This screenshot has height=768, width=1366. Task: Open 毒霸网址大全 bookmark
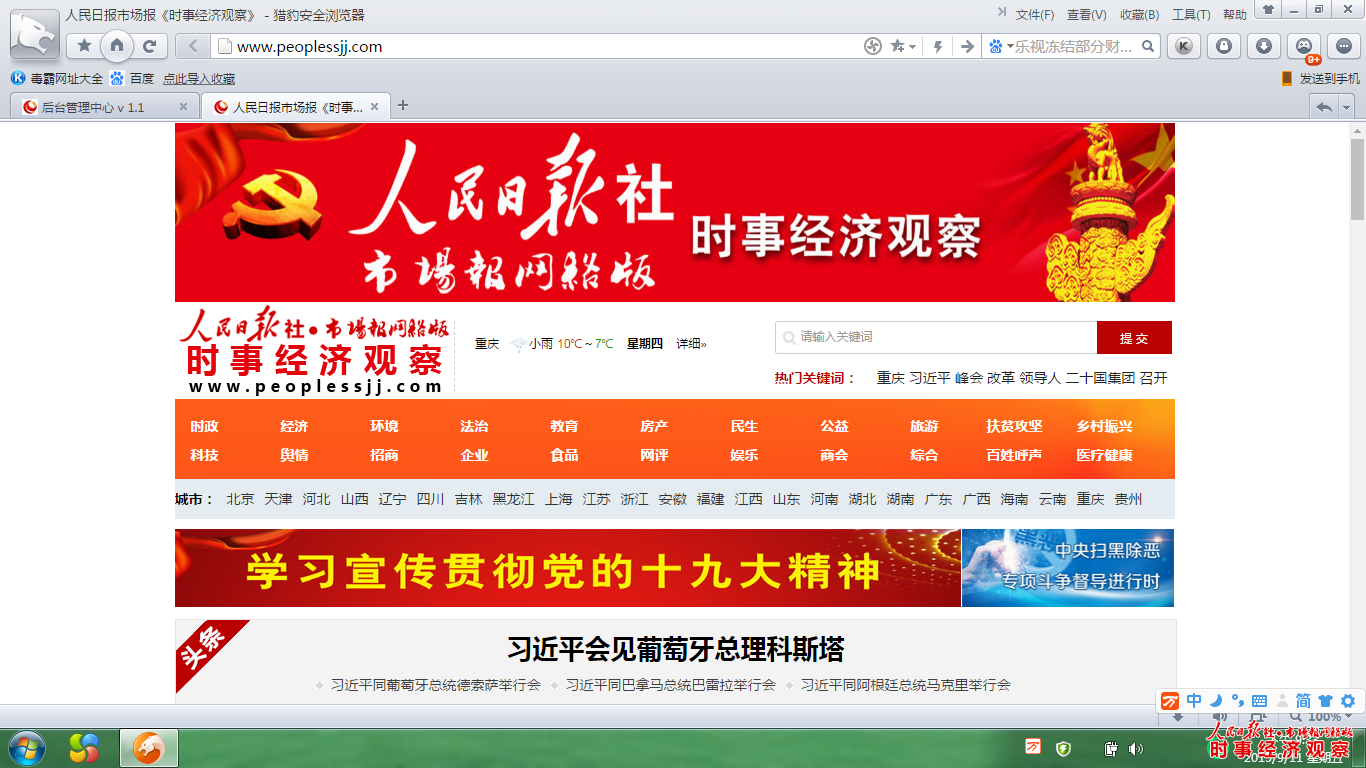coord(57,78)
